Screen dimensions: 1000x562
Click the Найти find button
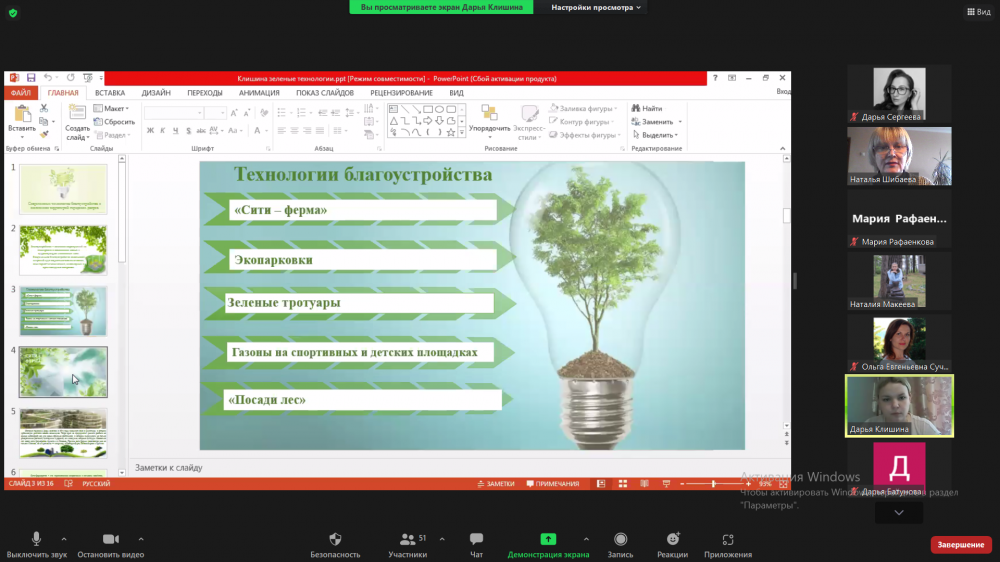(647, 108)
